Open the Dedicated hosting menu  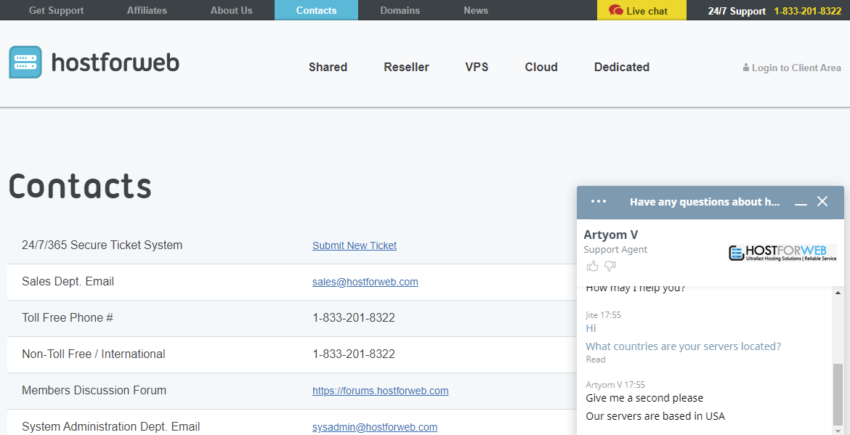click(622, 67)
